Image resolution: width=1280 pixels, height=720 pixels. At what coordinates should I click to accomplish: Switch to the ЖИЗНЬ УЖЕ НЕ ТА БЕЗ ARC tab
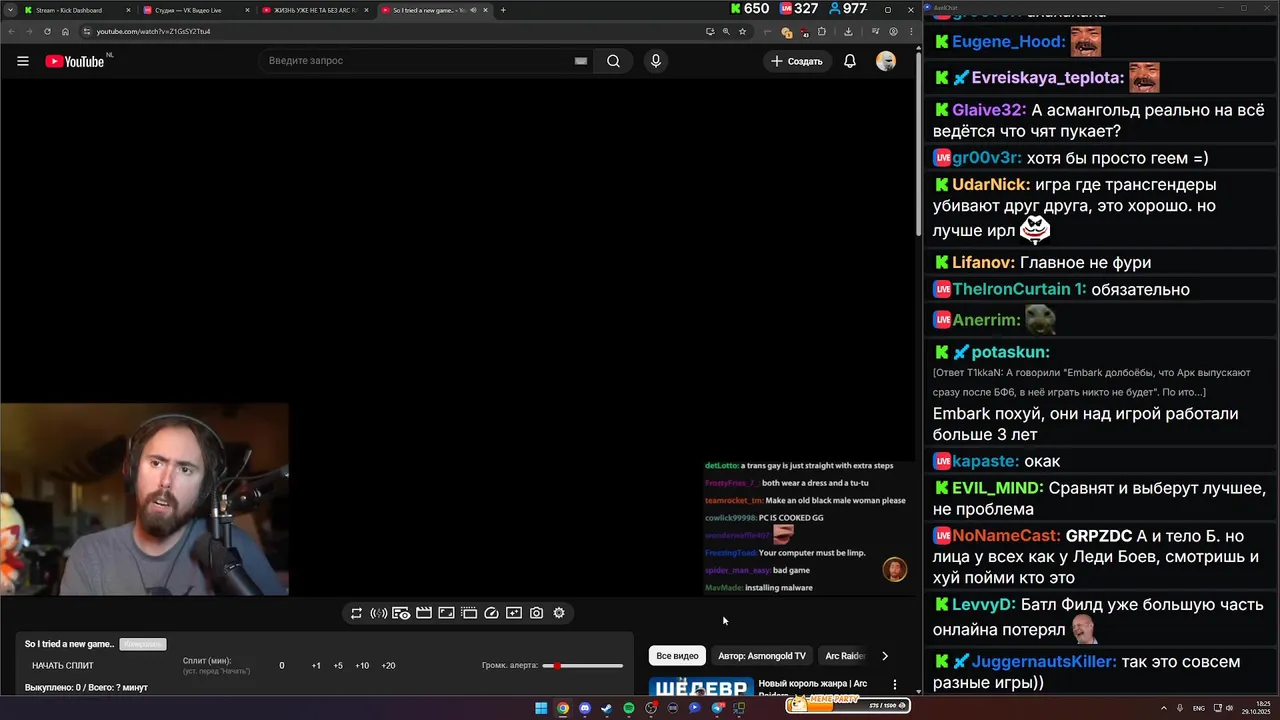click(x=315, y=10)
